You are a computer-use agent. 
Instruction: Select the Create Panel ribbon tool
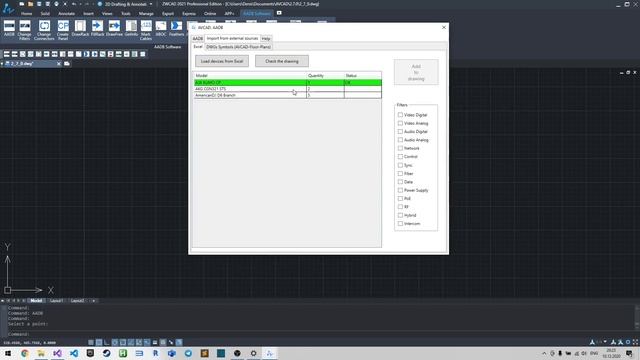coord(63,30)
